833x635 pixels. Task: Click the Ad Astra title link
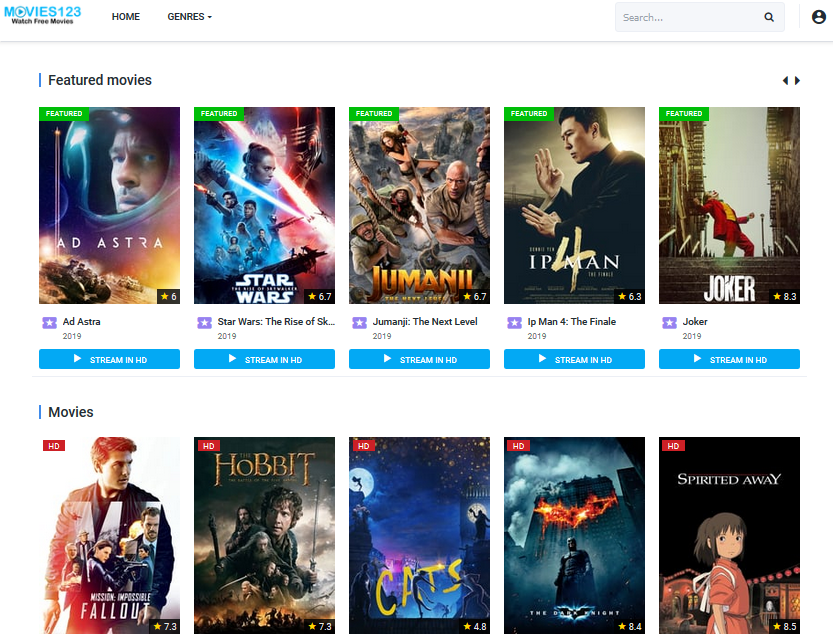pyautogui.click(x=81, y=321)
